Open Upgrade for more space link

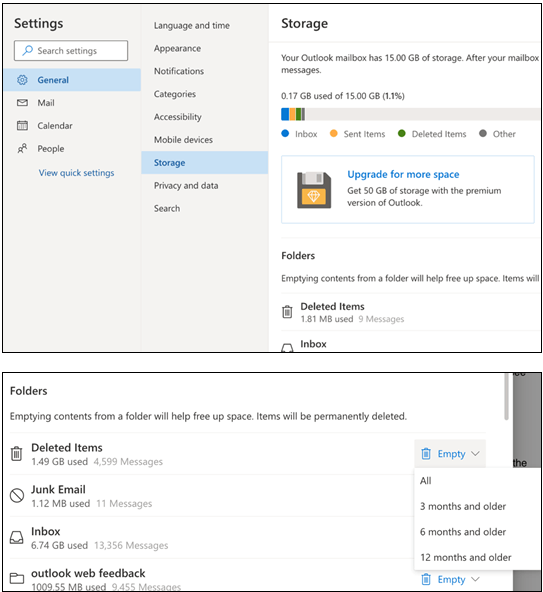pyautogui.click(x=403, y=174)
